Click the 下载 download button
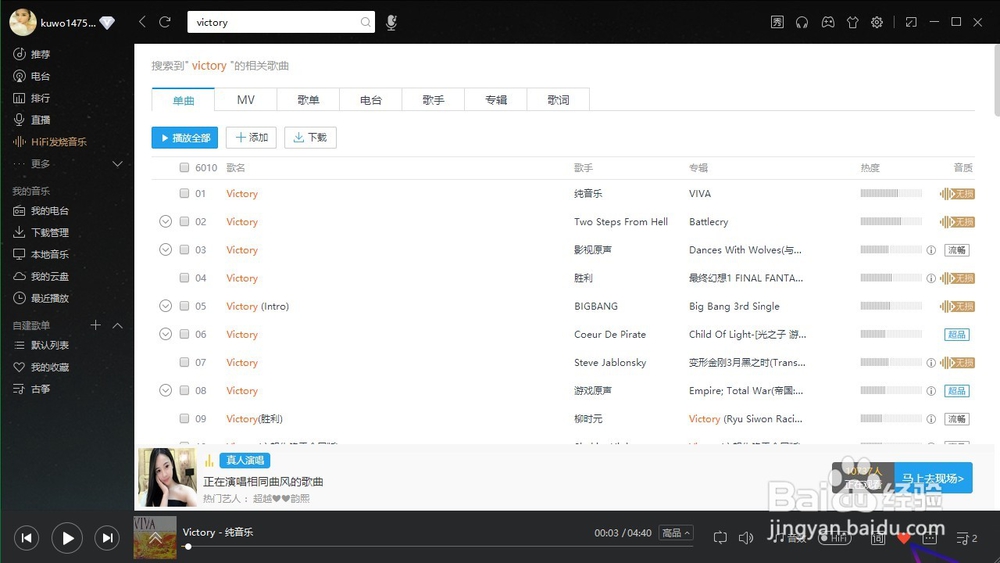 310,137
